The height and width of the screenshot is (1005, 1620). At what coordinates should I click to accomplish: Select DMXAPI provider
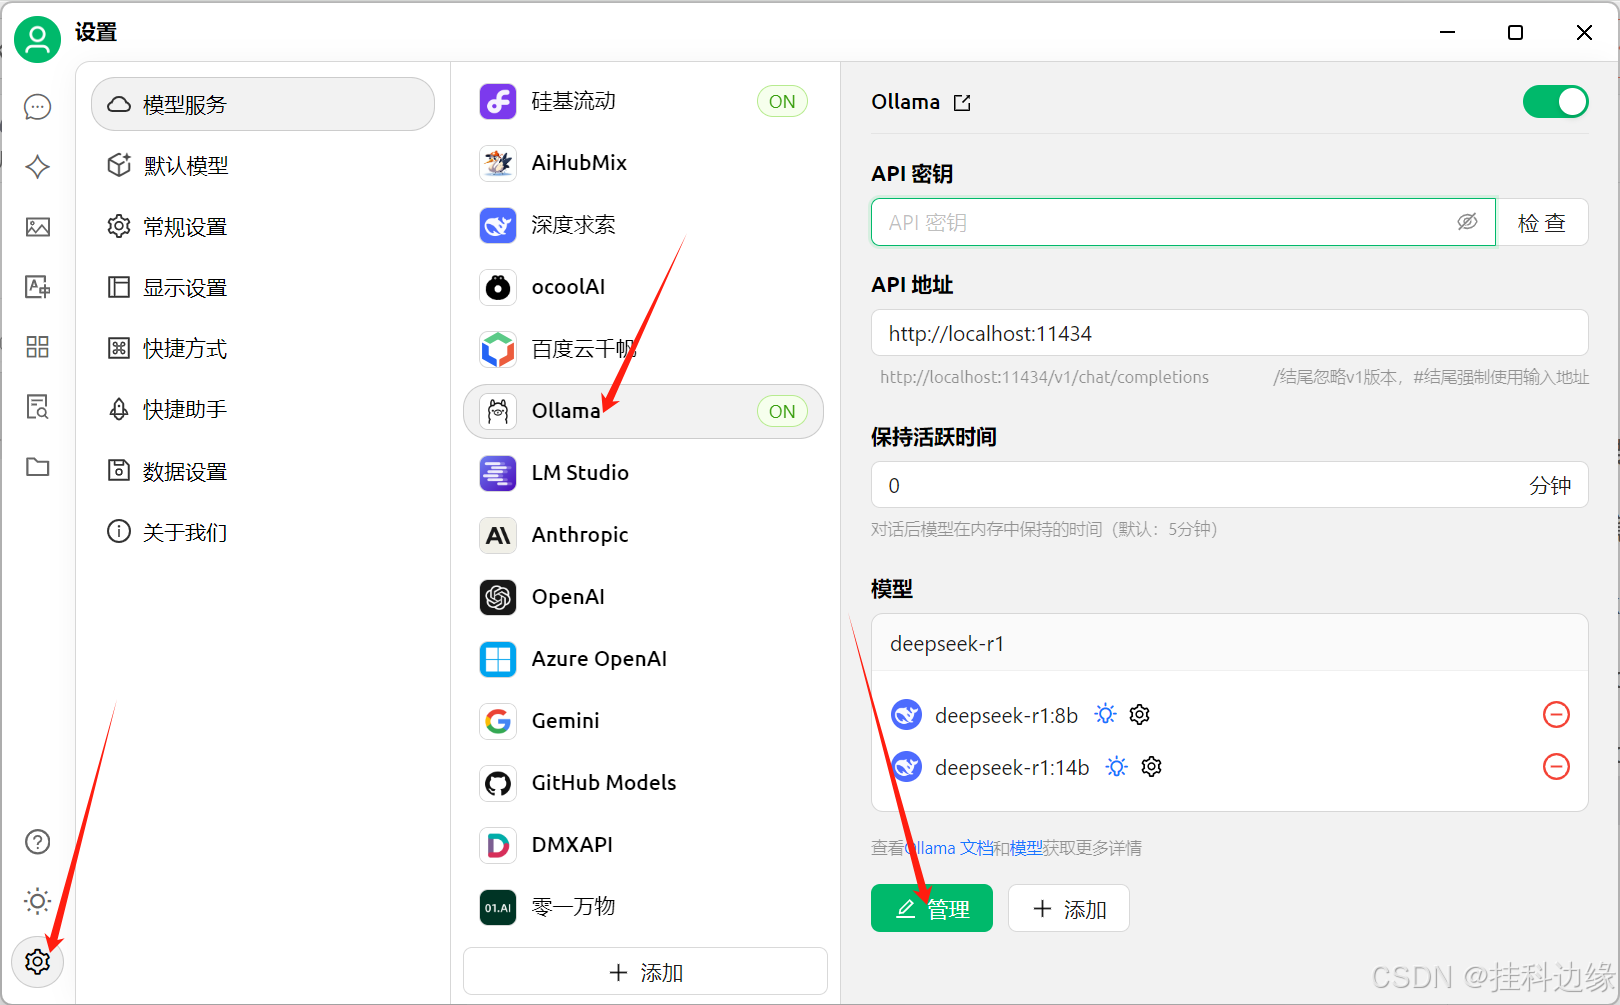(643, 845)
